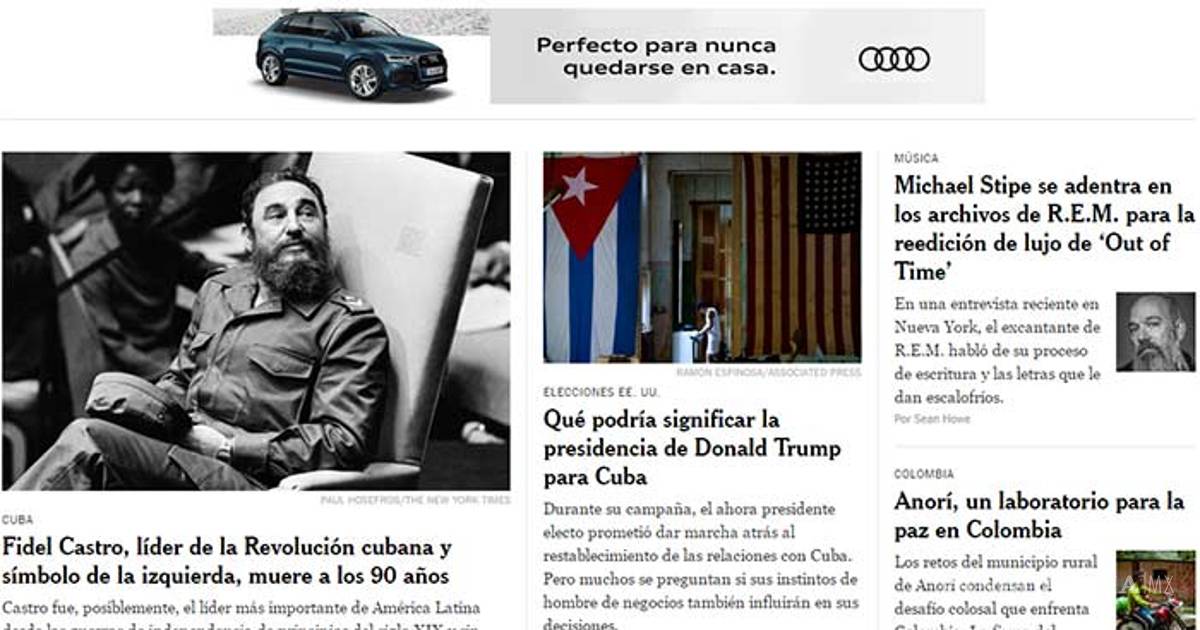Open 'Qué podría significar la presidencia de Donald Trump' headline
The width and height of the screenshot is (1200, 630).
pos(692,447)
